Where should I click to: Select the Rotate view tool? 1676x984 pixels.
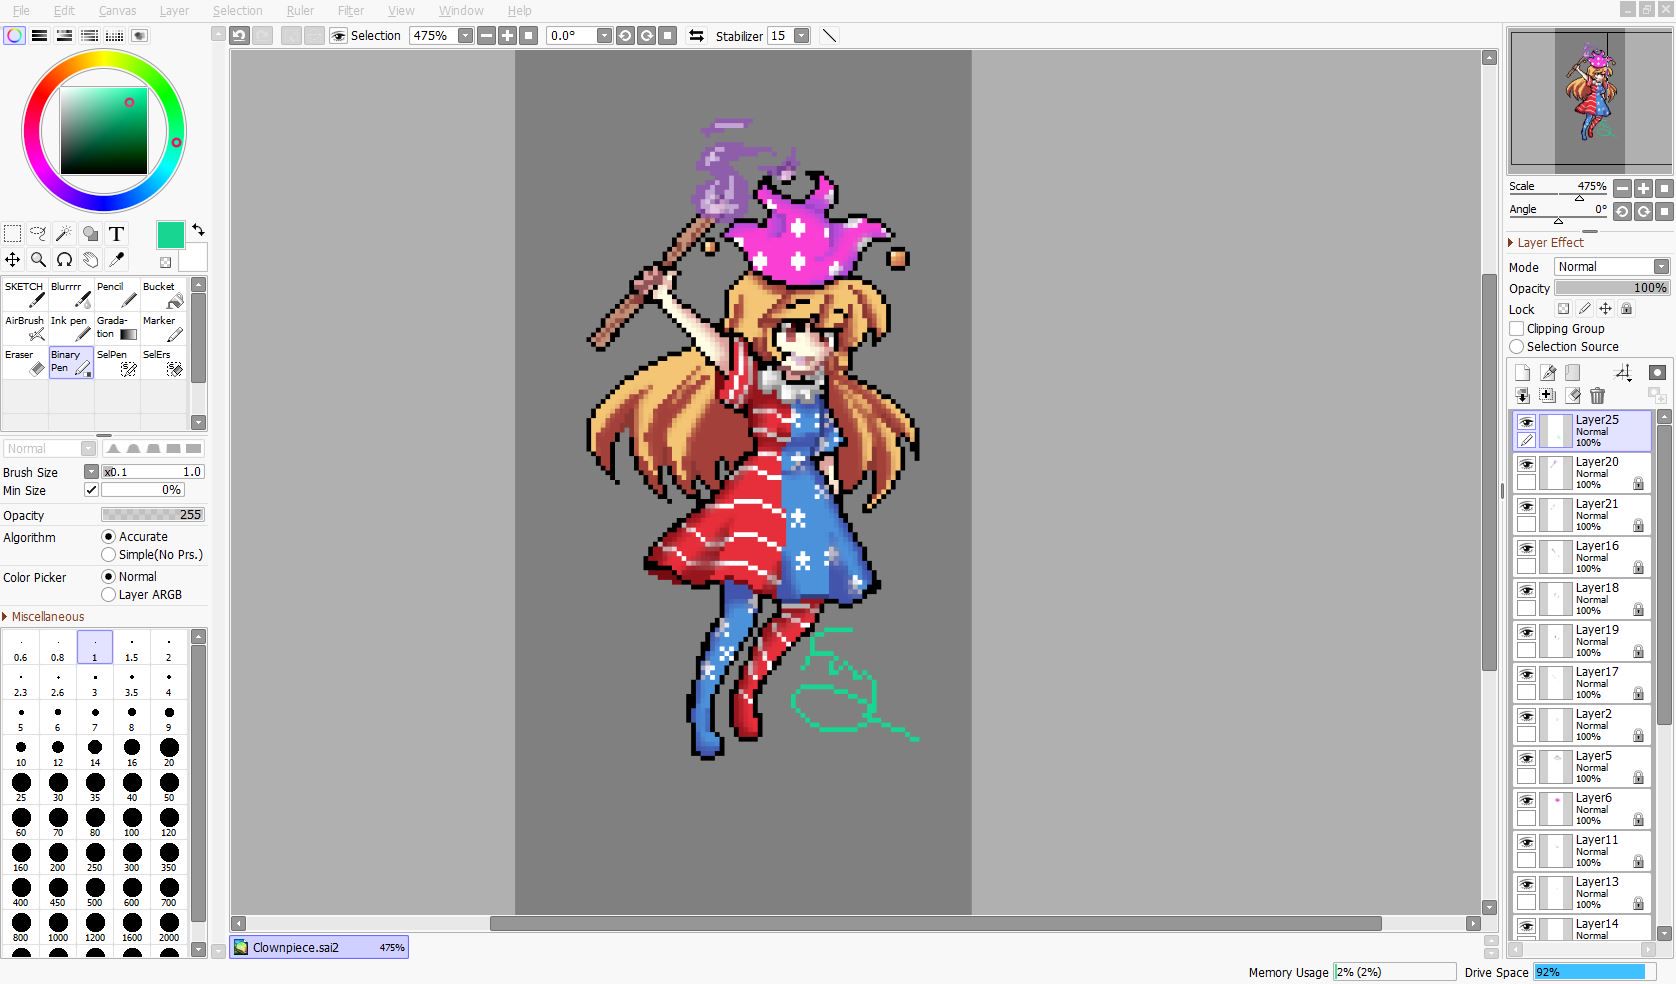[64, 260]
